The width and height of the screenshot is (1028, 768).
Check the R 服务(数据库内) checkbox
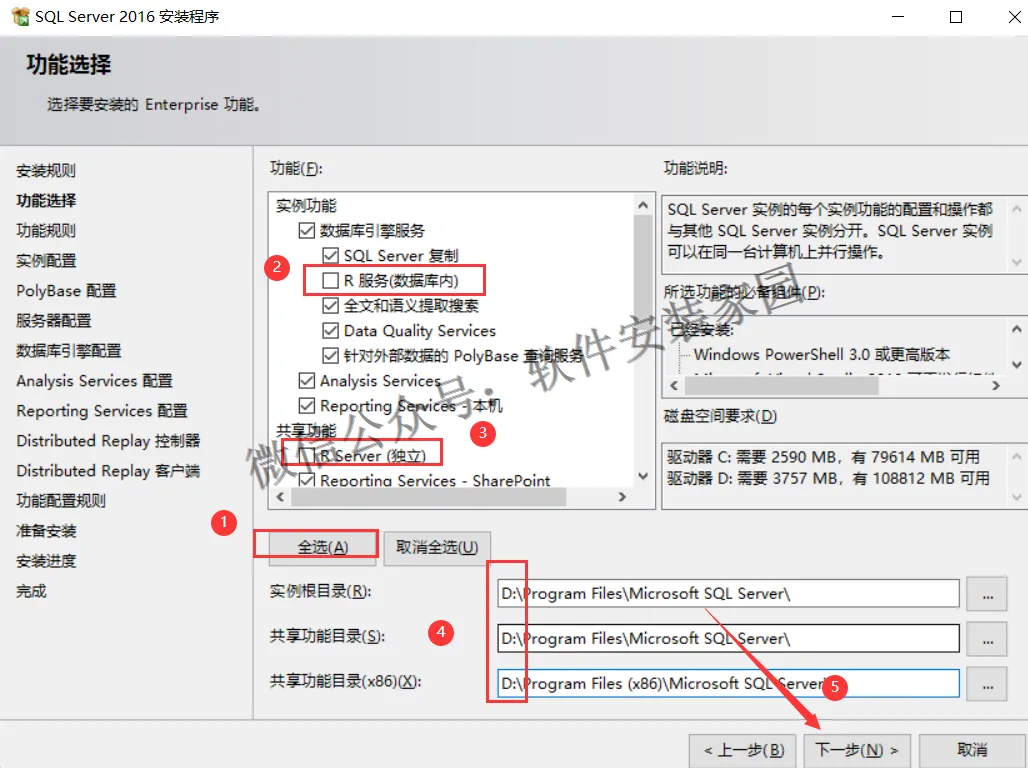pos(330,281)
